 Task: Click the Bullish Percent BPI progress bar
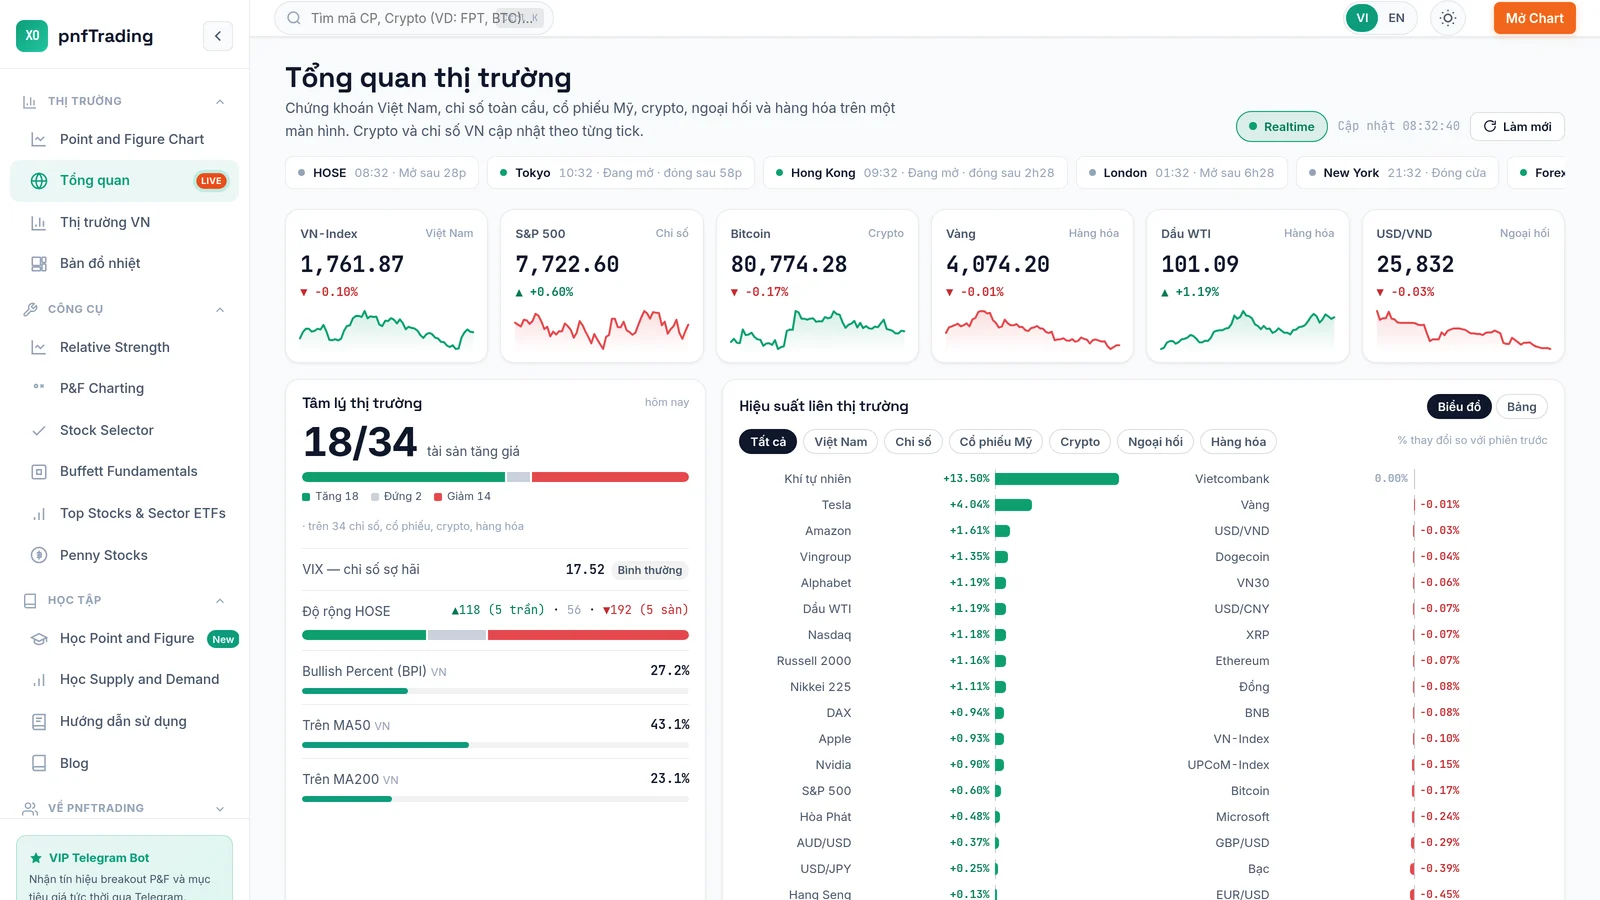495,691
